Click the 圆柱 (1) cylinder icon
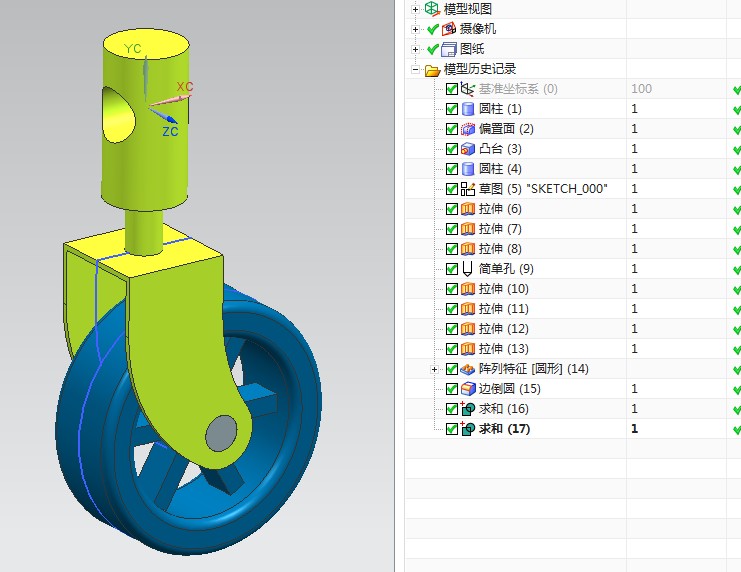741x572 pixels. [x=467, y=109]
